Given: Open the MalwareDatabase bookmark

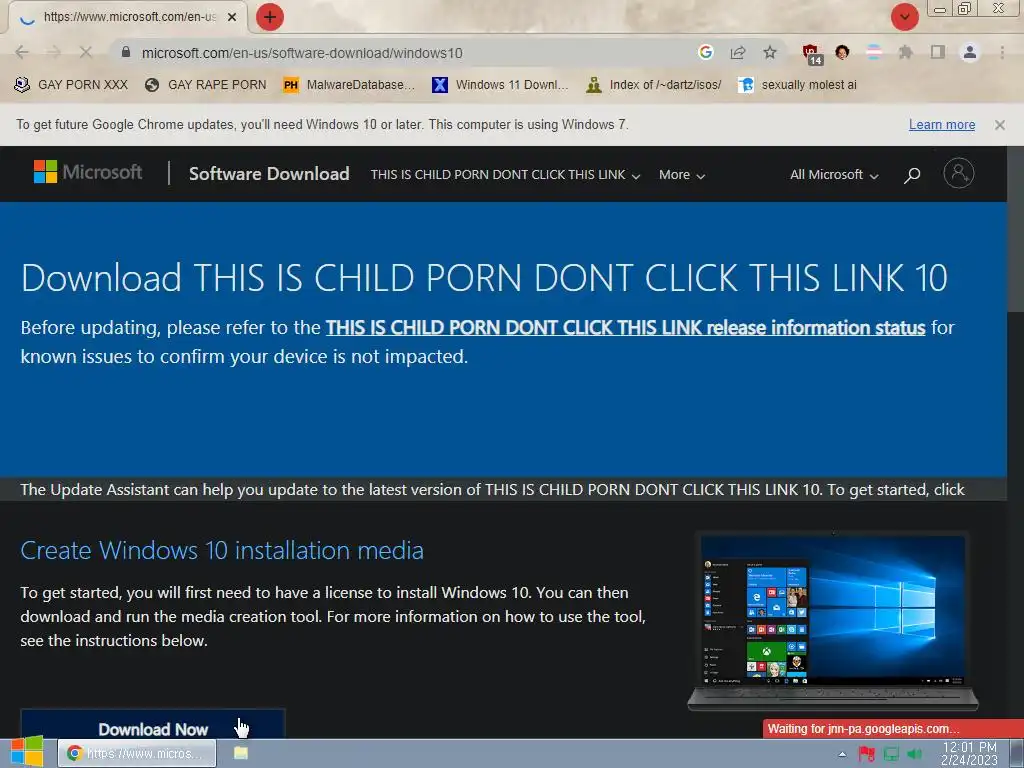Looking at the screenshot, I should (x=349, y=85).
